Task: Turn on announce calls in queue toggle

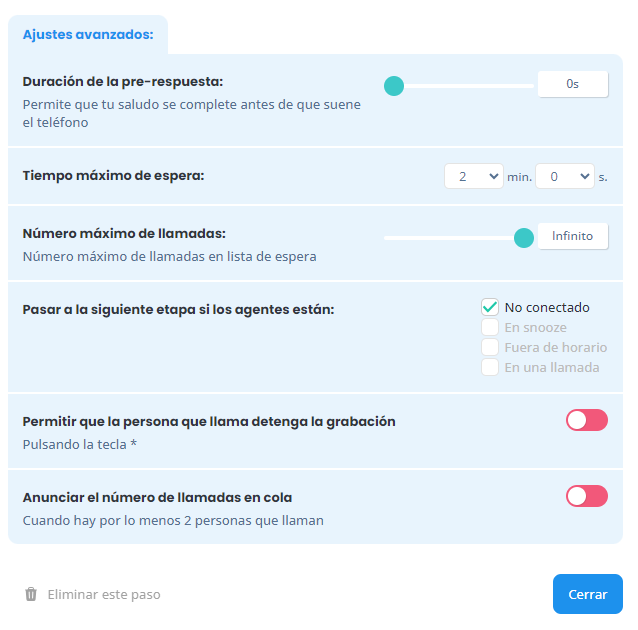Action: 587,496
